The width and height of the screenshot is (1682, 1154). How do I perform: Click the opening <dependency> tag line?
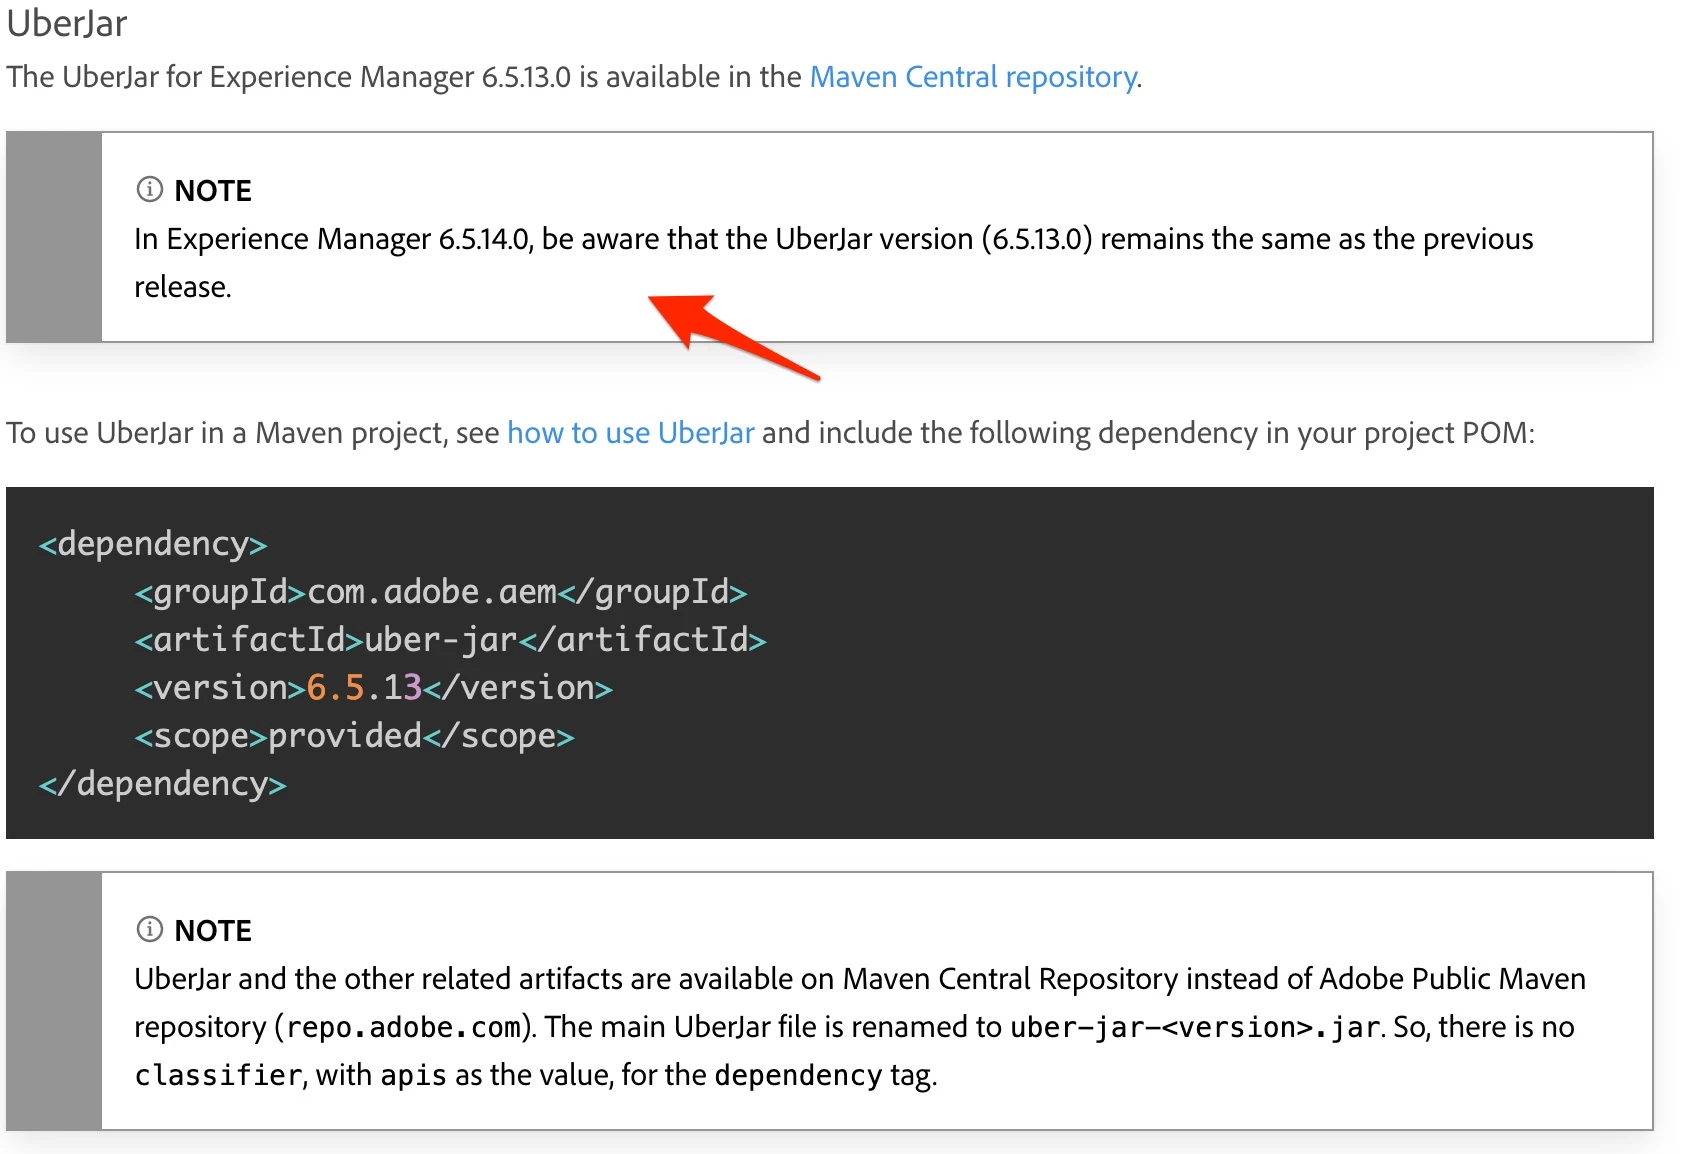pyautogui.click(x=153, y=544)
